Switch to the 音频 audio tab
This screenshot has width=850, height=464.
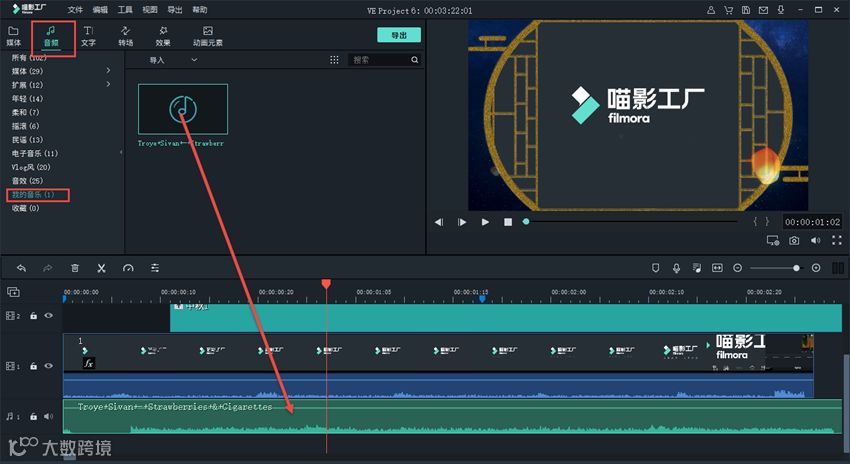click(51, 36)
